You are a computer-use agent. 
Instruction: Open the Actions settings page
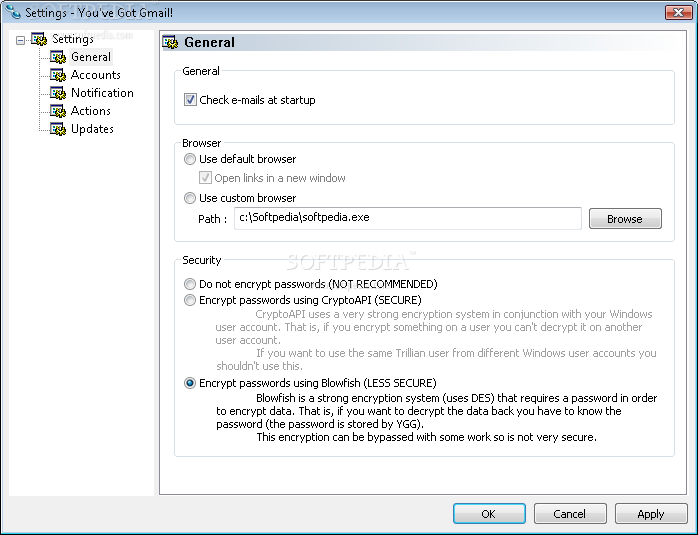(x=91, y=111)
